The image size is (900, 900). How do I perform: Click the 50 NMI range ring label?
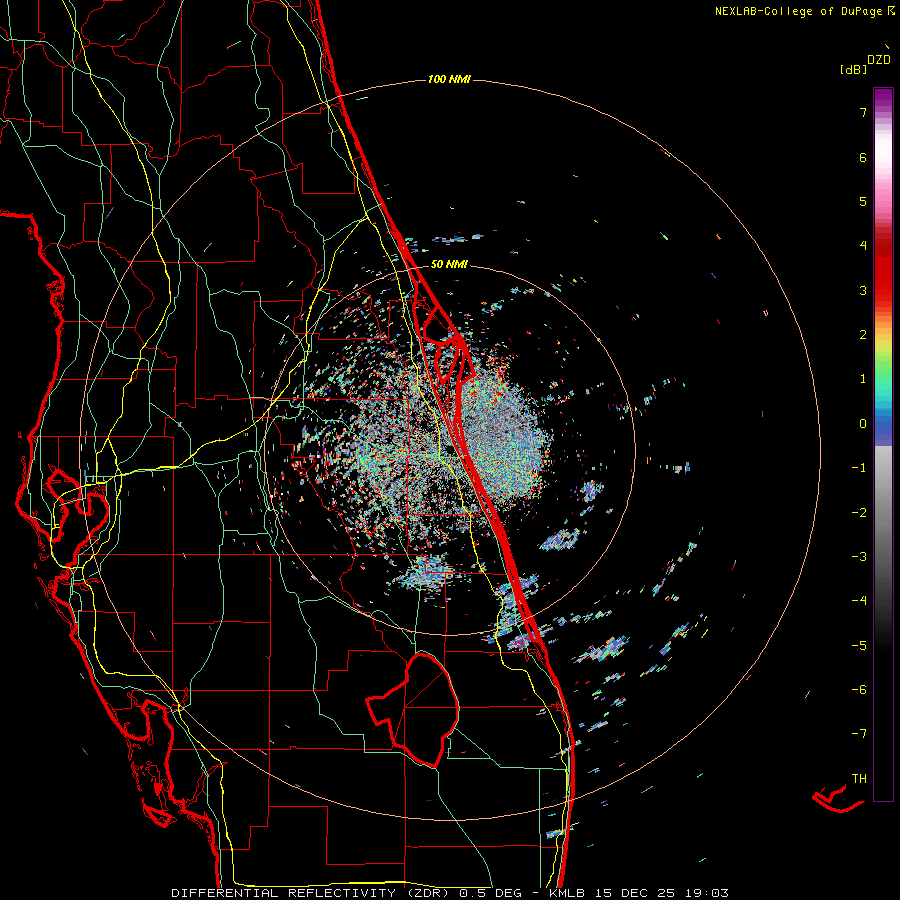449,264
